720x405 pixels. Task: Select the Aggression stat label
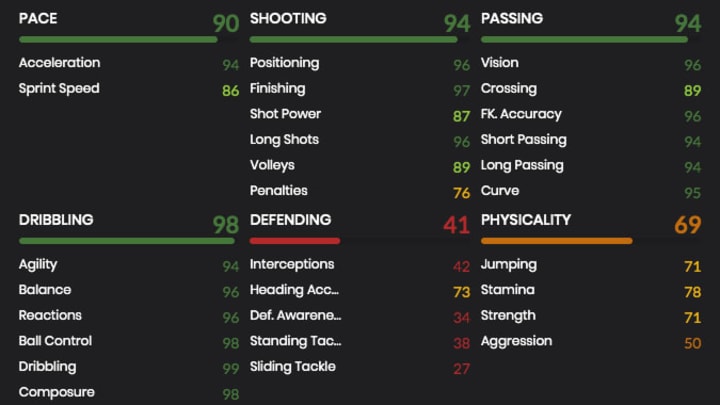pyautogui.click(x=517, y=342)
